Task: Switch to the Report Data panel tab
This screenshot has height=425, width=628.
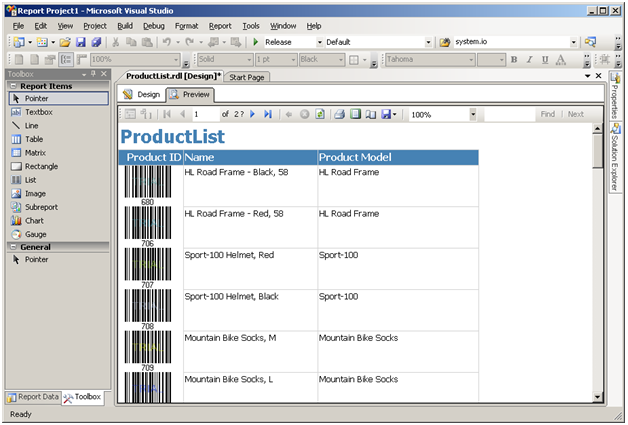Action: tap(33, 397)
